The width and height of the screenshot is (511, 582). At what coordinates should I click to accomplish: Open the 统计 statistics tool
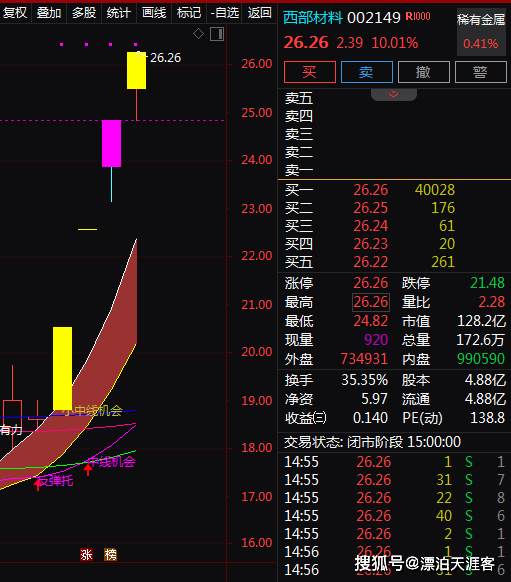coord(119,13)
